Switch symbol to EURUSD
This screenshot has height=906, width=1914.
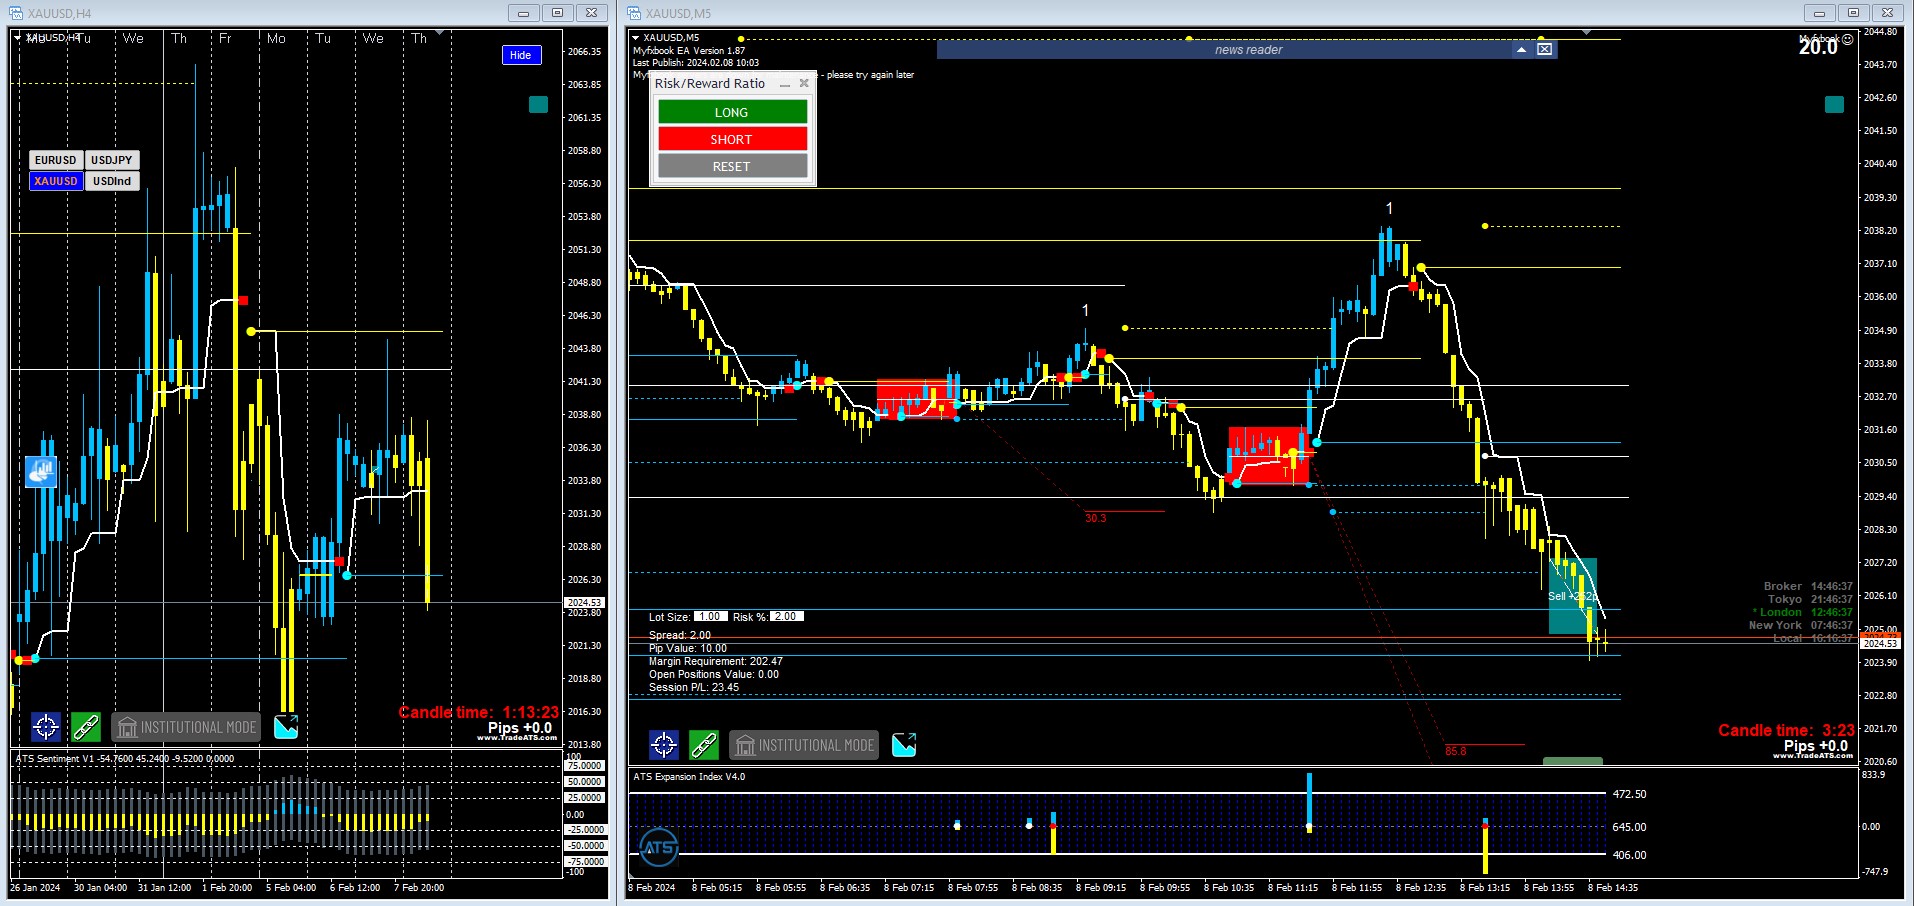(x=56, y=160)
